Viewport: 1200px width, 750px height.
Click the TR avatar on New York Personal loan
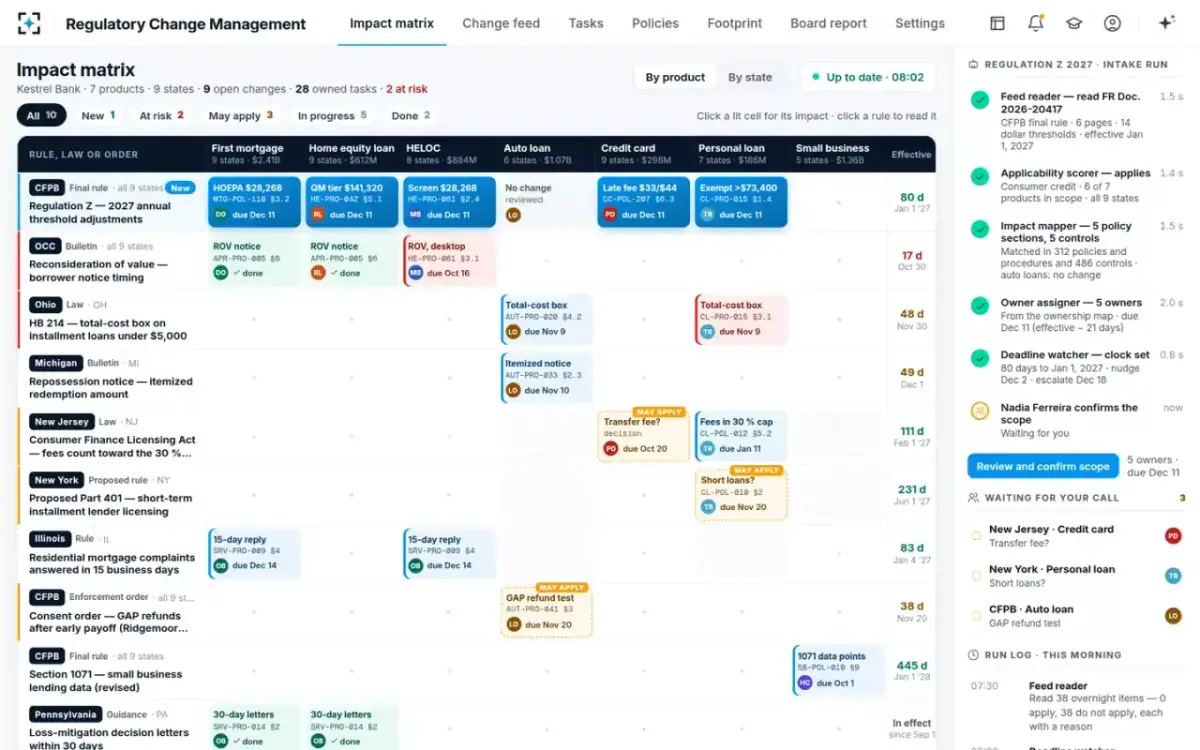(x=1173, y=575)
